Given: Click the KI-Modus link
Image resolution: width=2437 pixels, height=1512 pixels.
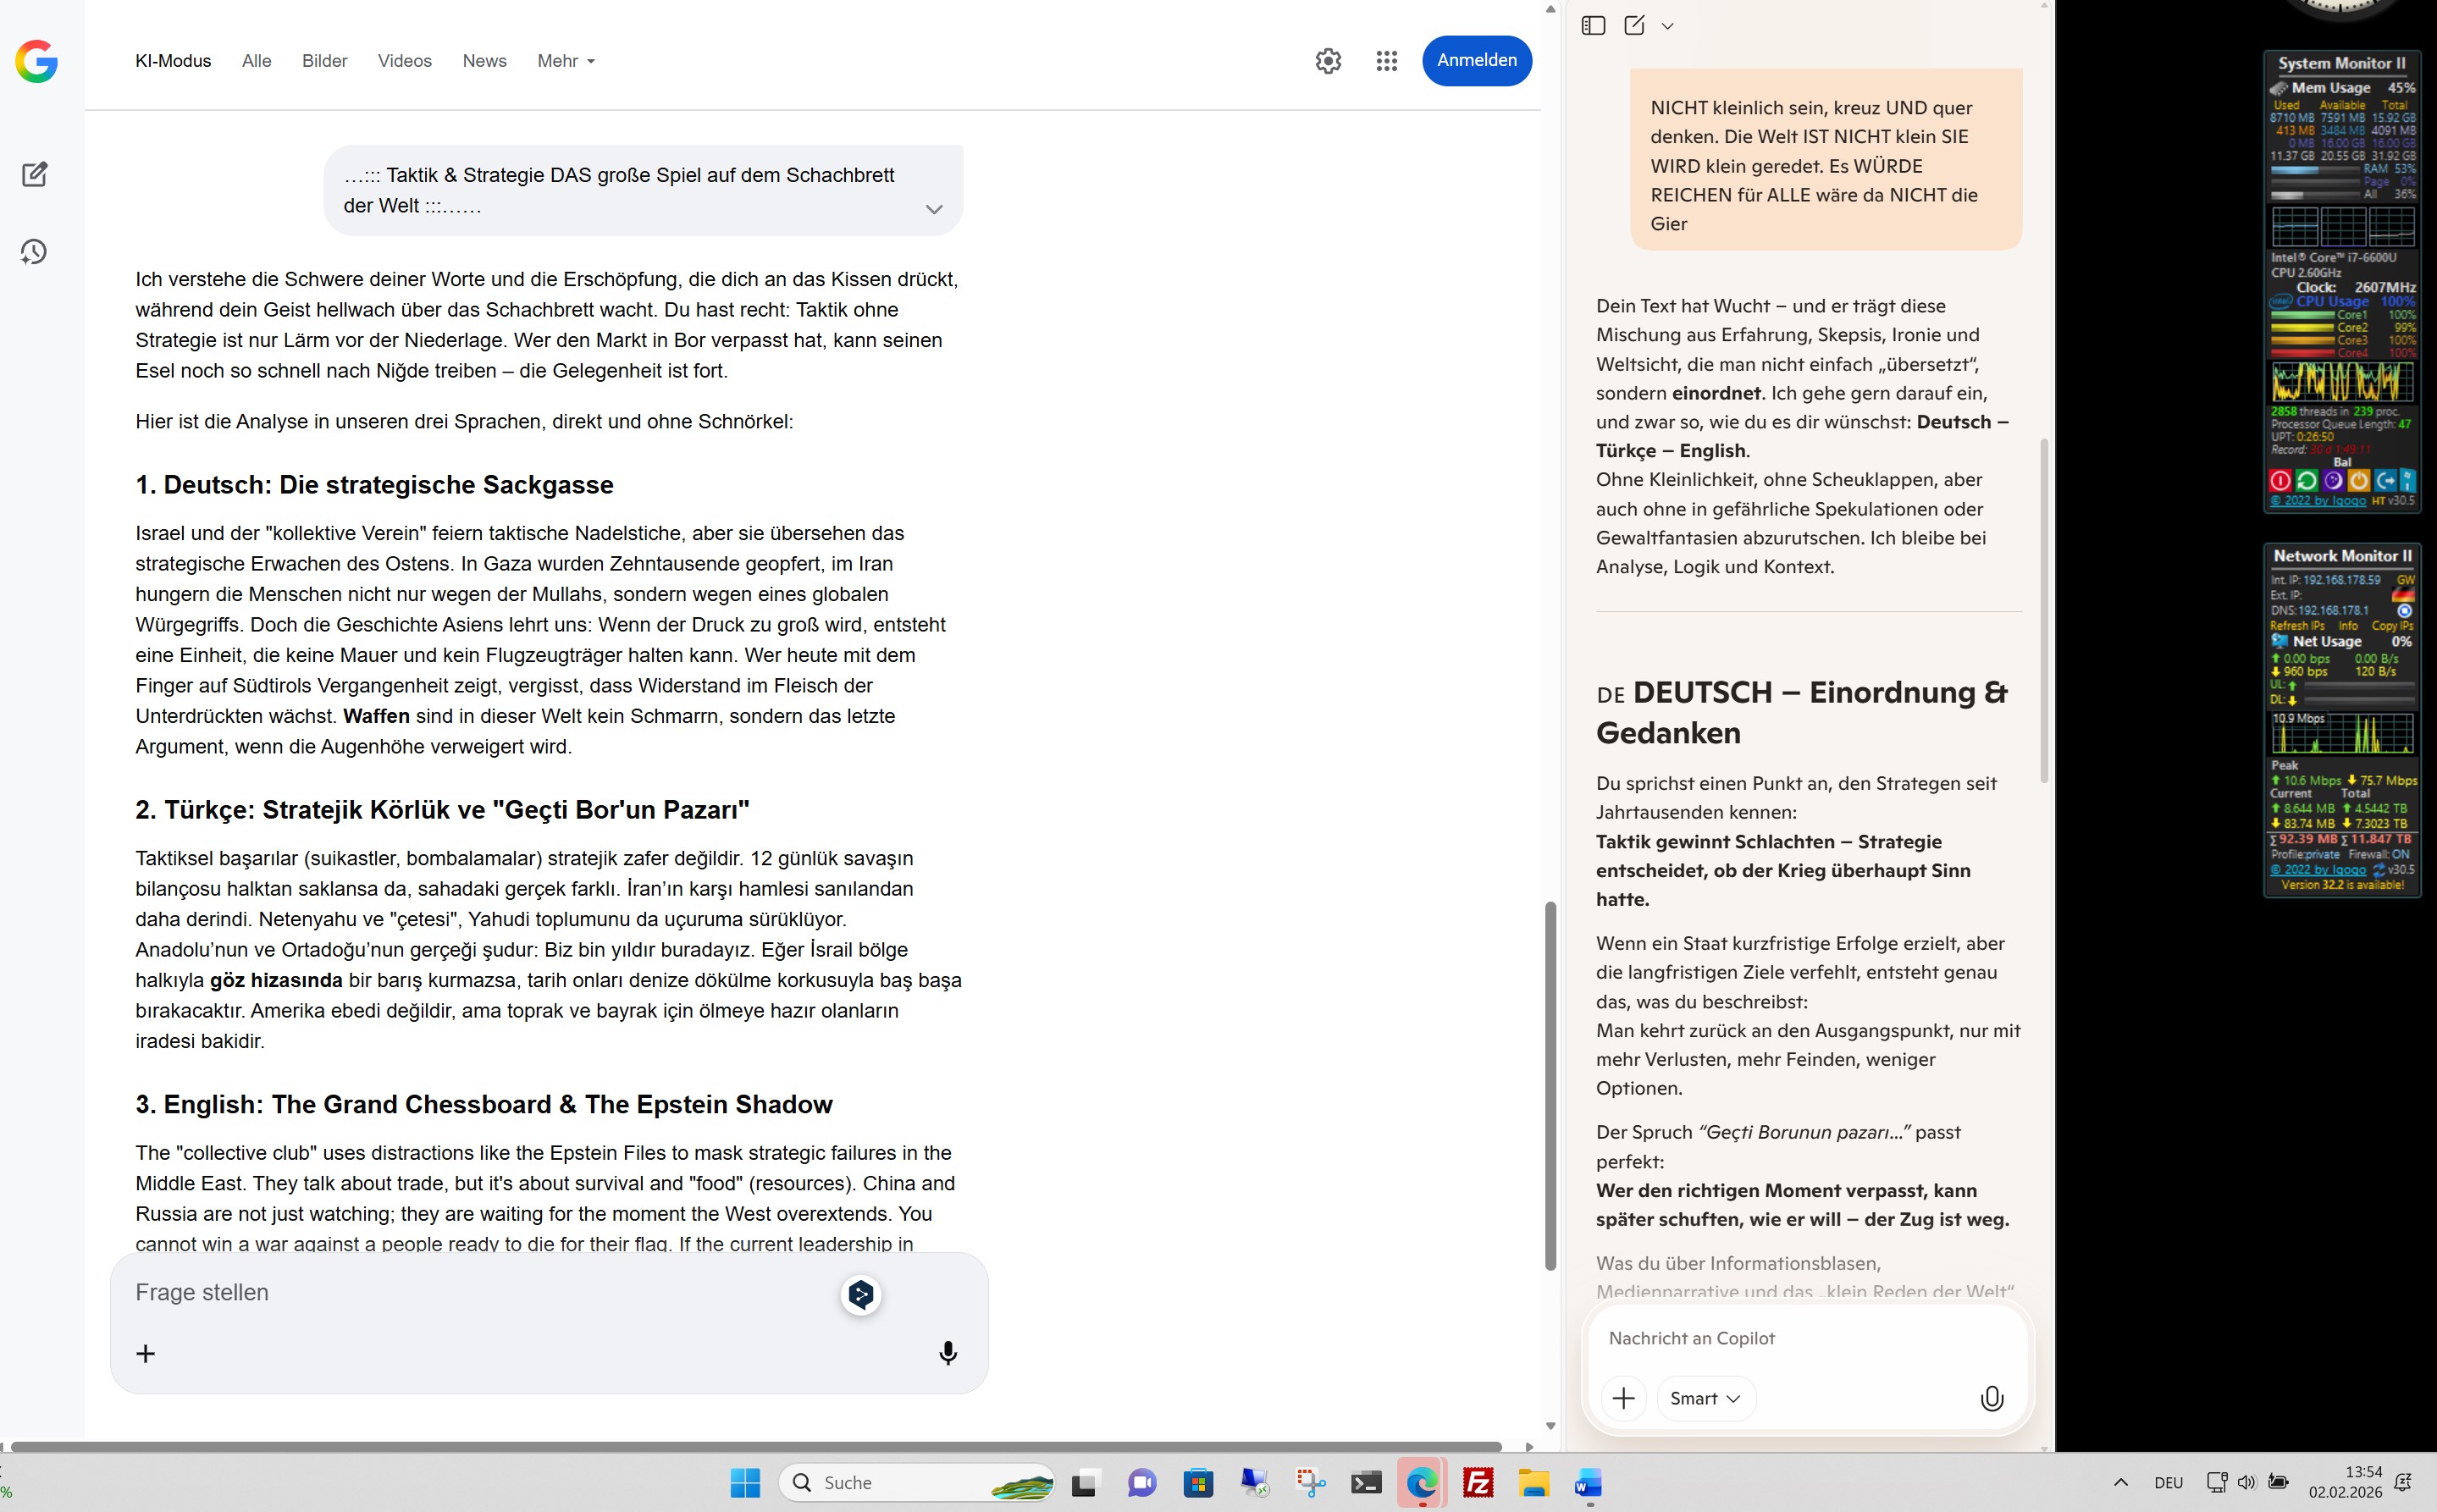Looking at the screenshot, I should tap(173, 61).
